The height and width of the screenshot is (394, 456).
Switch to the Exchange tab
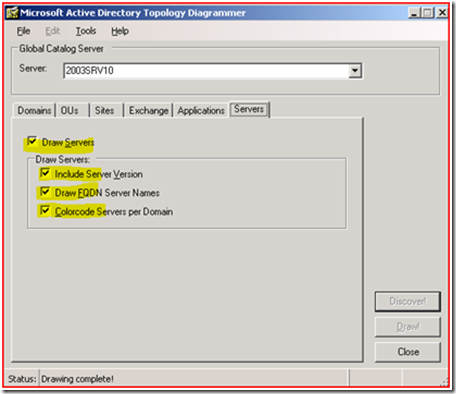coord(148,110)
